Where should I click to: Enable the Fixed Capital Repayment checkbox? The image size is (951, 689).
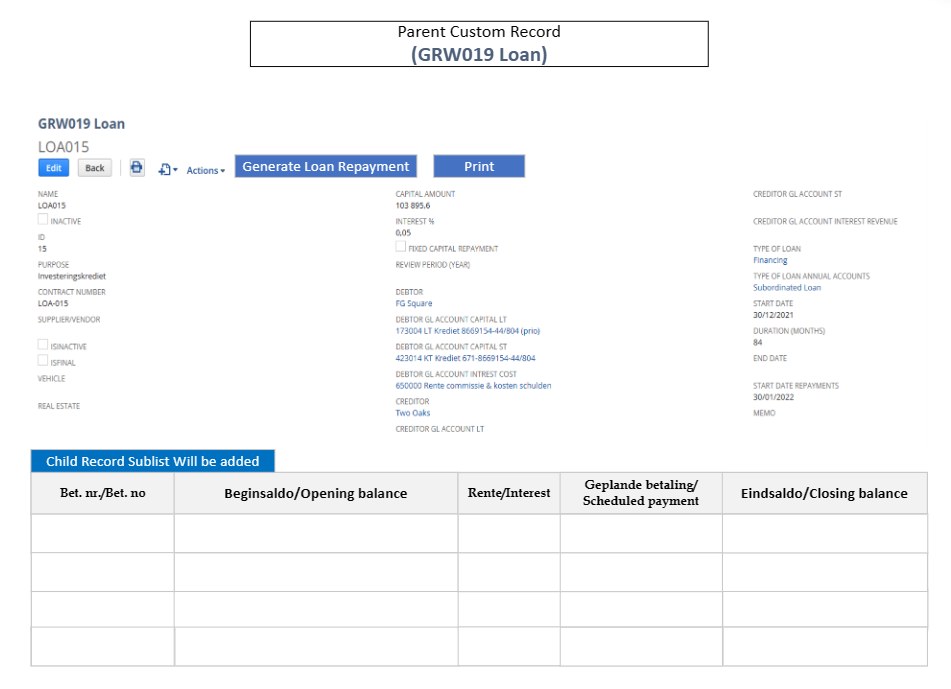coord(401,246)
